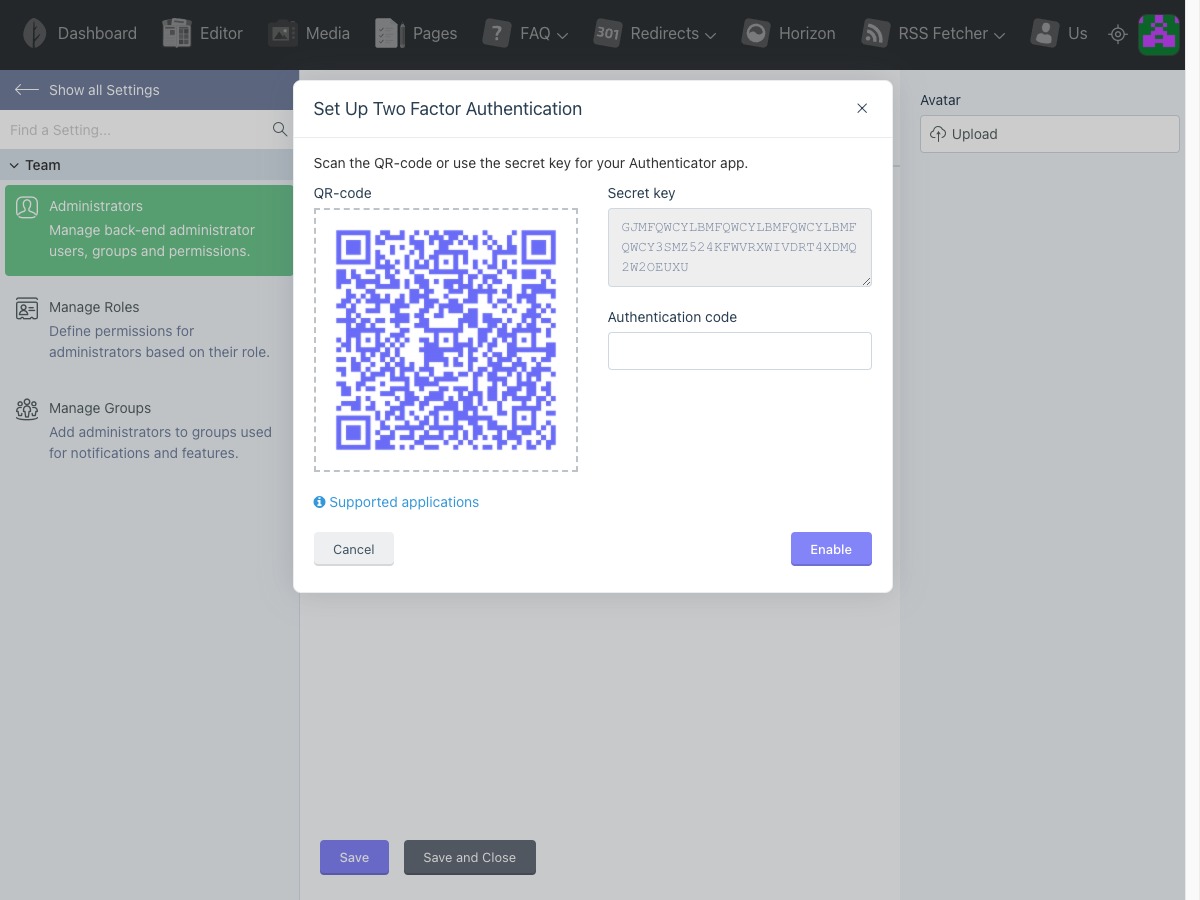Click the Upload avatar button
1200x900 pixels.
[x=1050, y=134]
